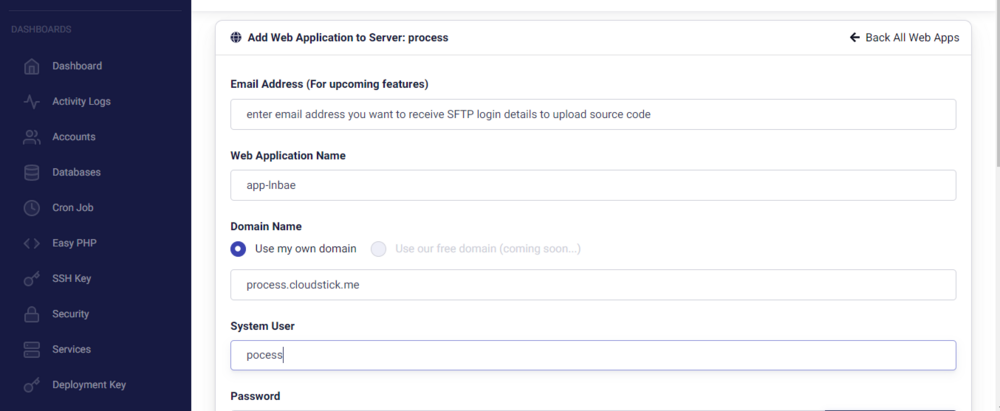This screenshot has height=411, width=1000.
Task: Click the Deployment Key icon
Action: coord(32,385)
